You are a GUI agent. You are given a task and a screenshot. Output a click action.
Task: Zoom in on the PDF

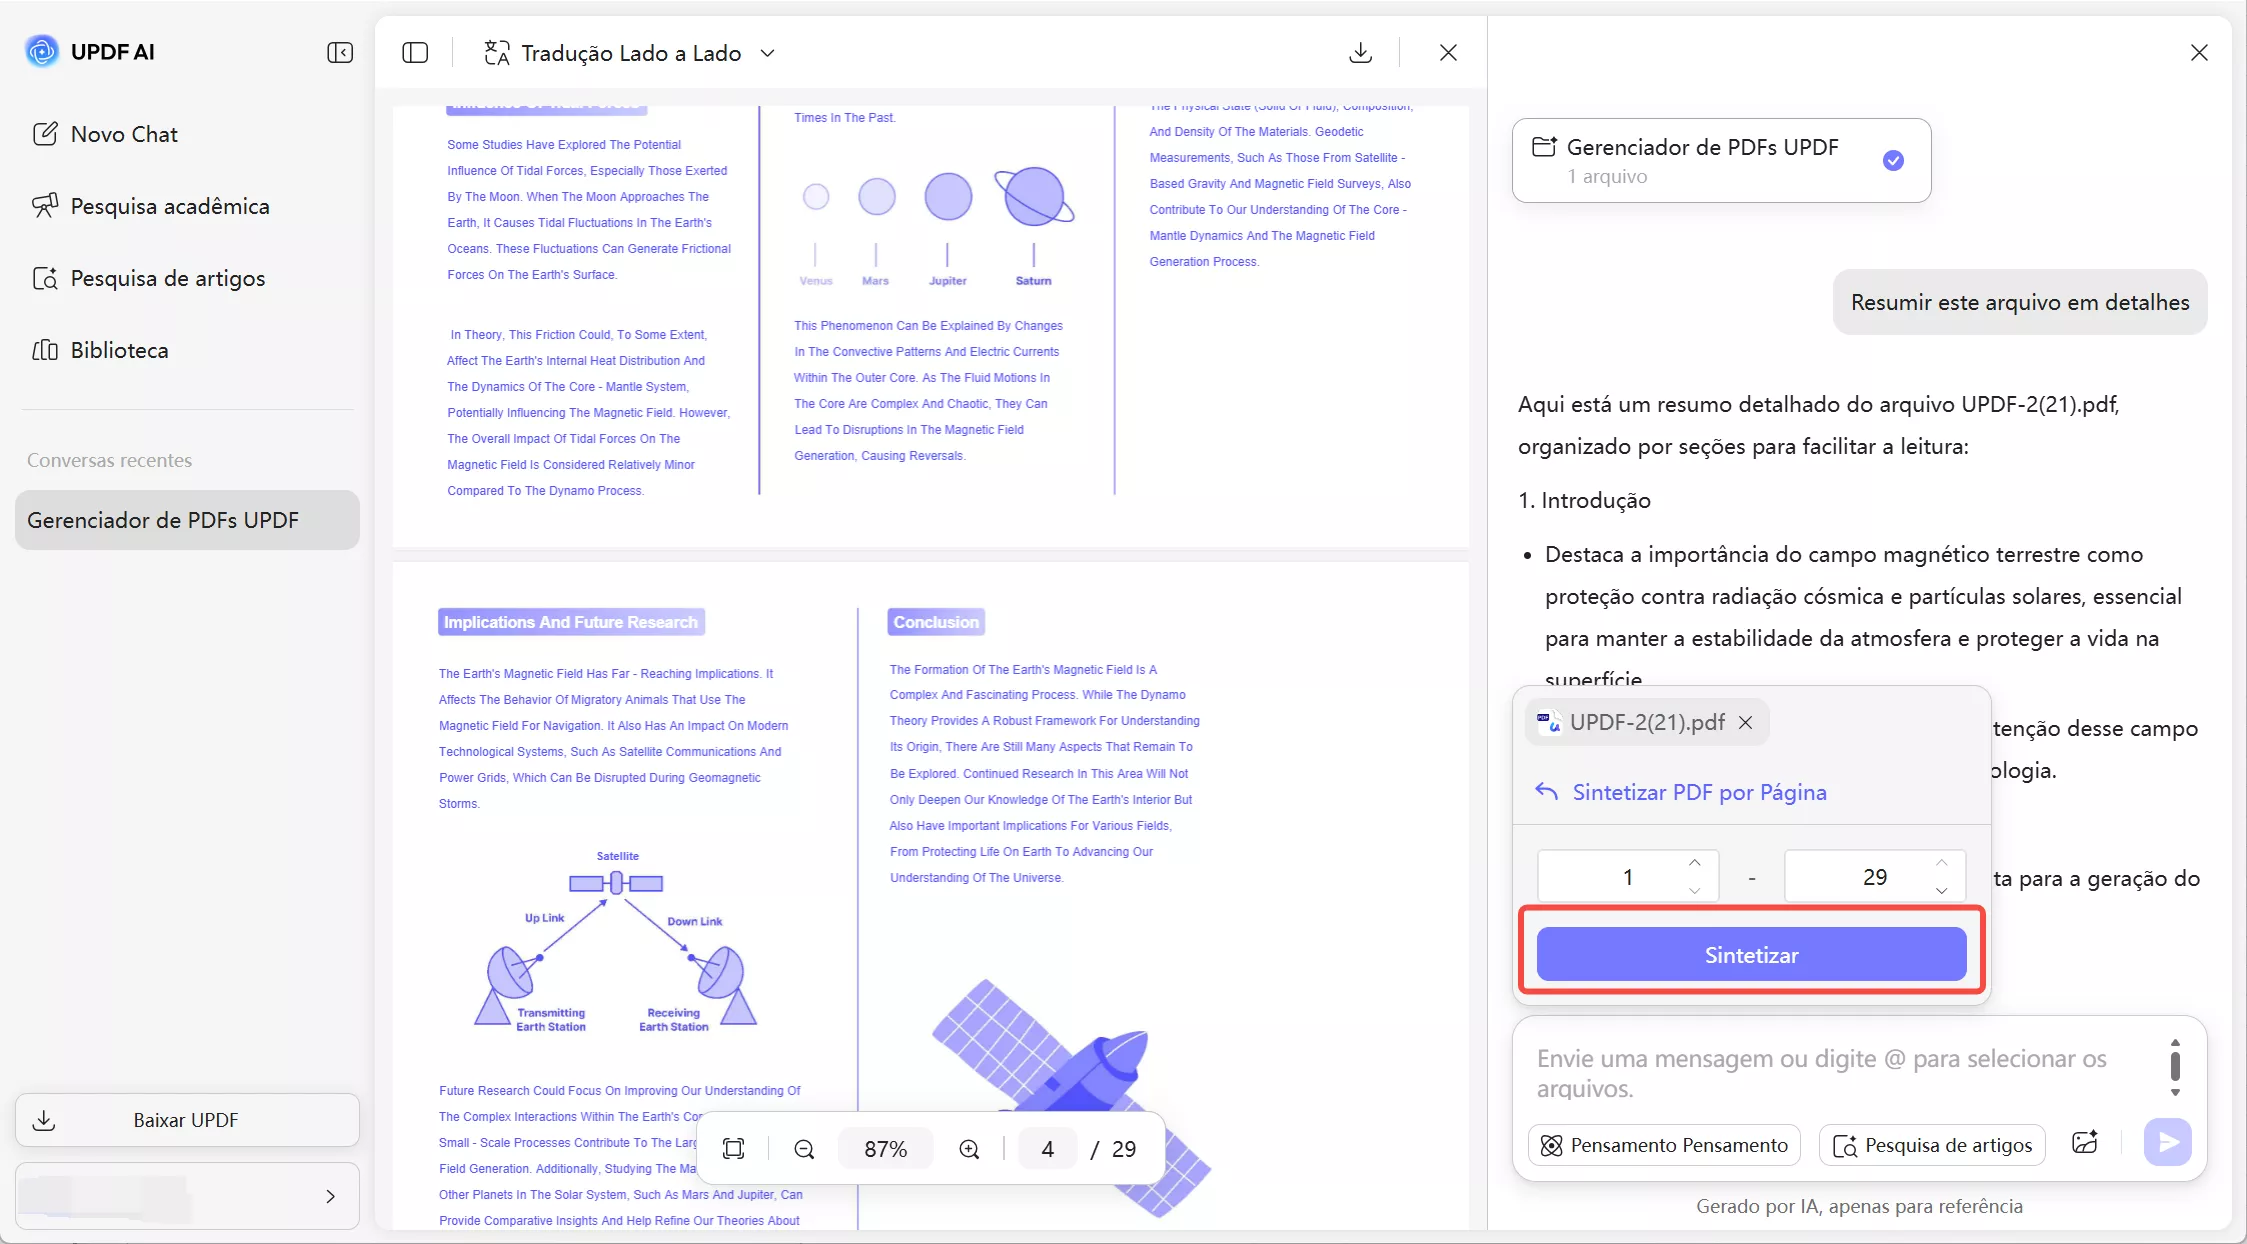969,1149
